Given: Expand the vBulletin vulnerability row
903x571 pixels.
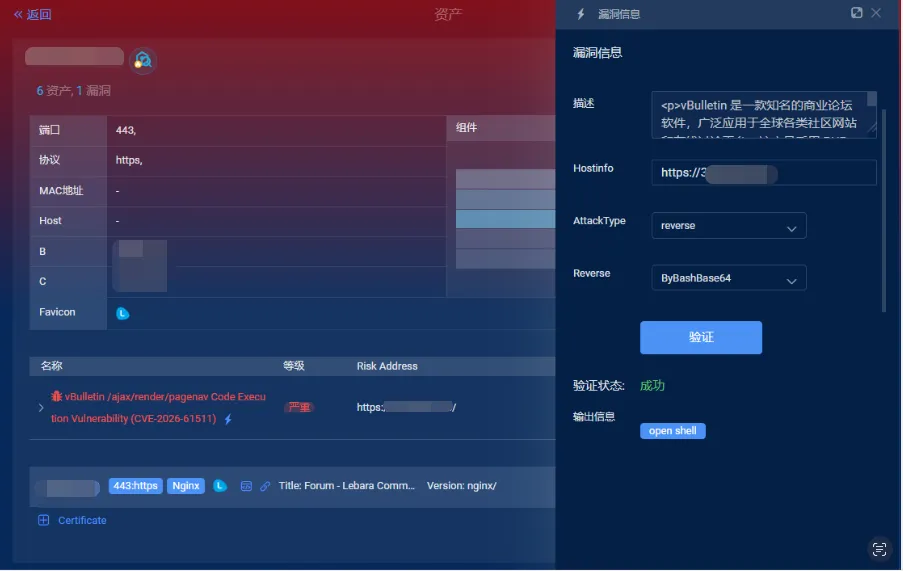Looking at the screenshot, I should [41, 408].
